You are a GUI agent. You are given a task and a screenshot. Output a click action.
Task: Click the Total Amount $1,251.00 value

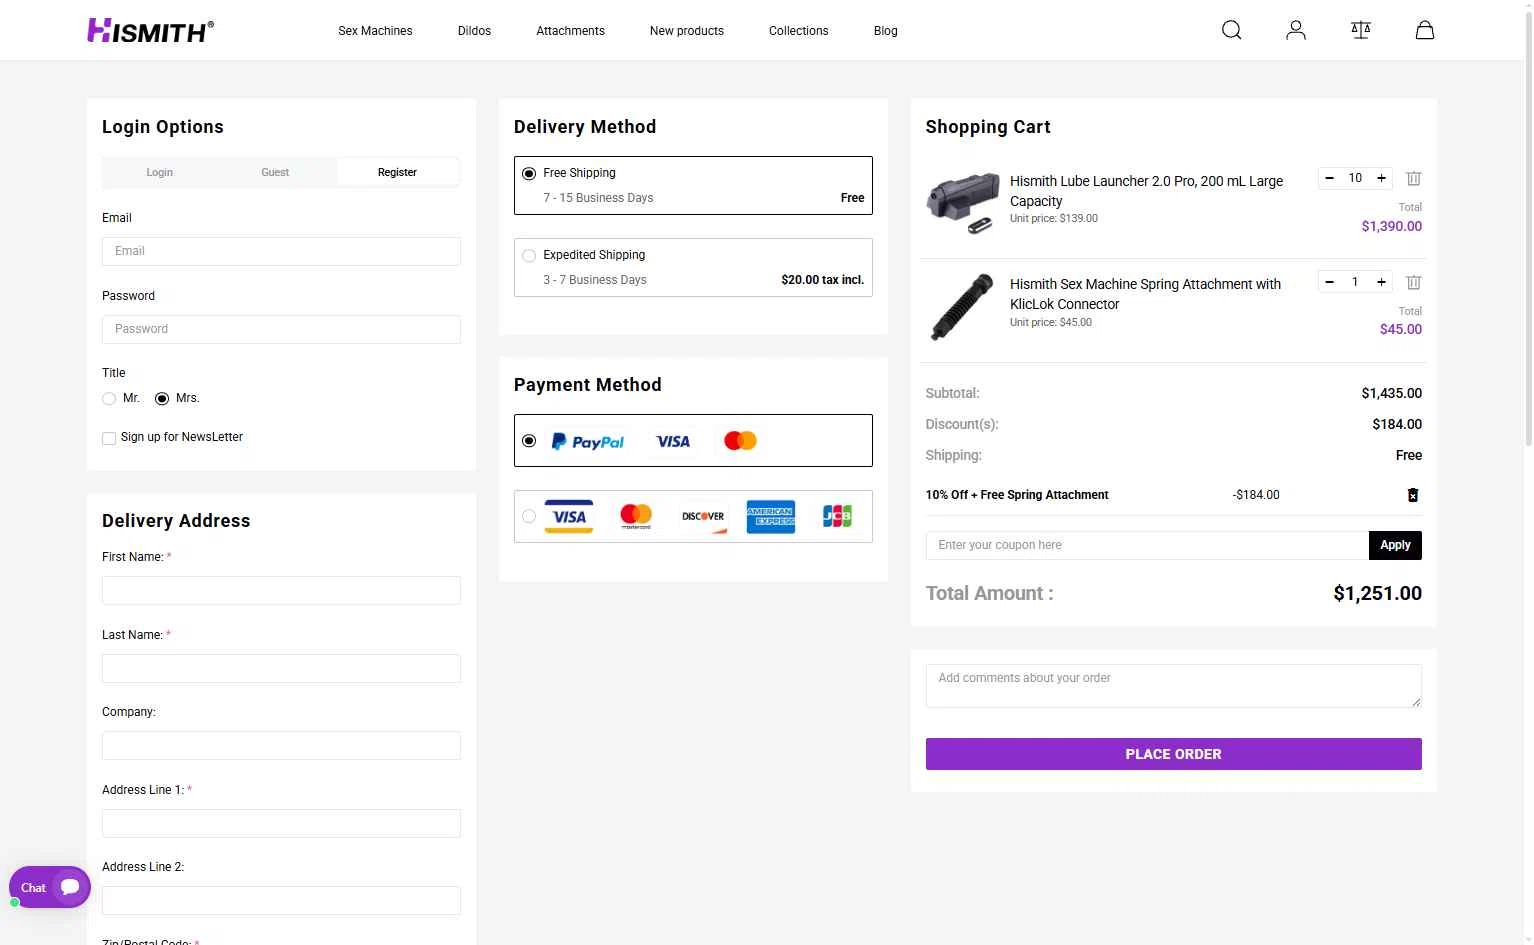coord(1377,593)
